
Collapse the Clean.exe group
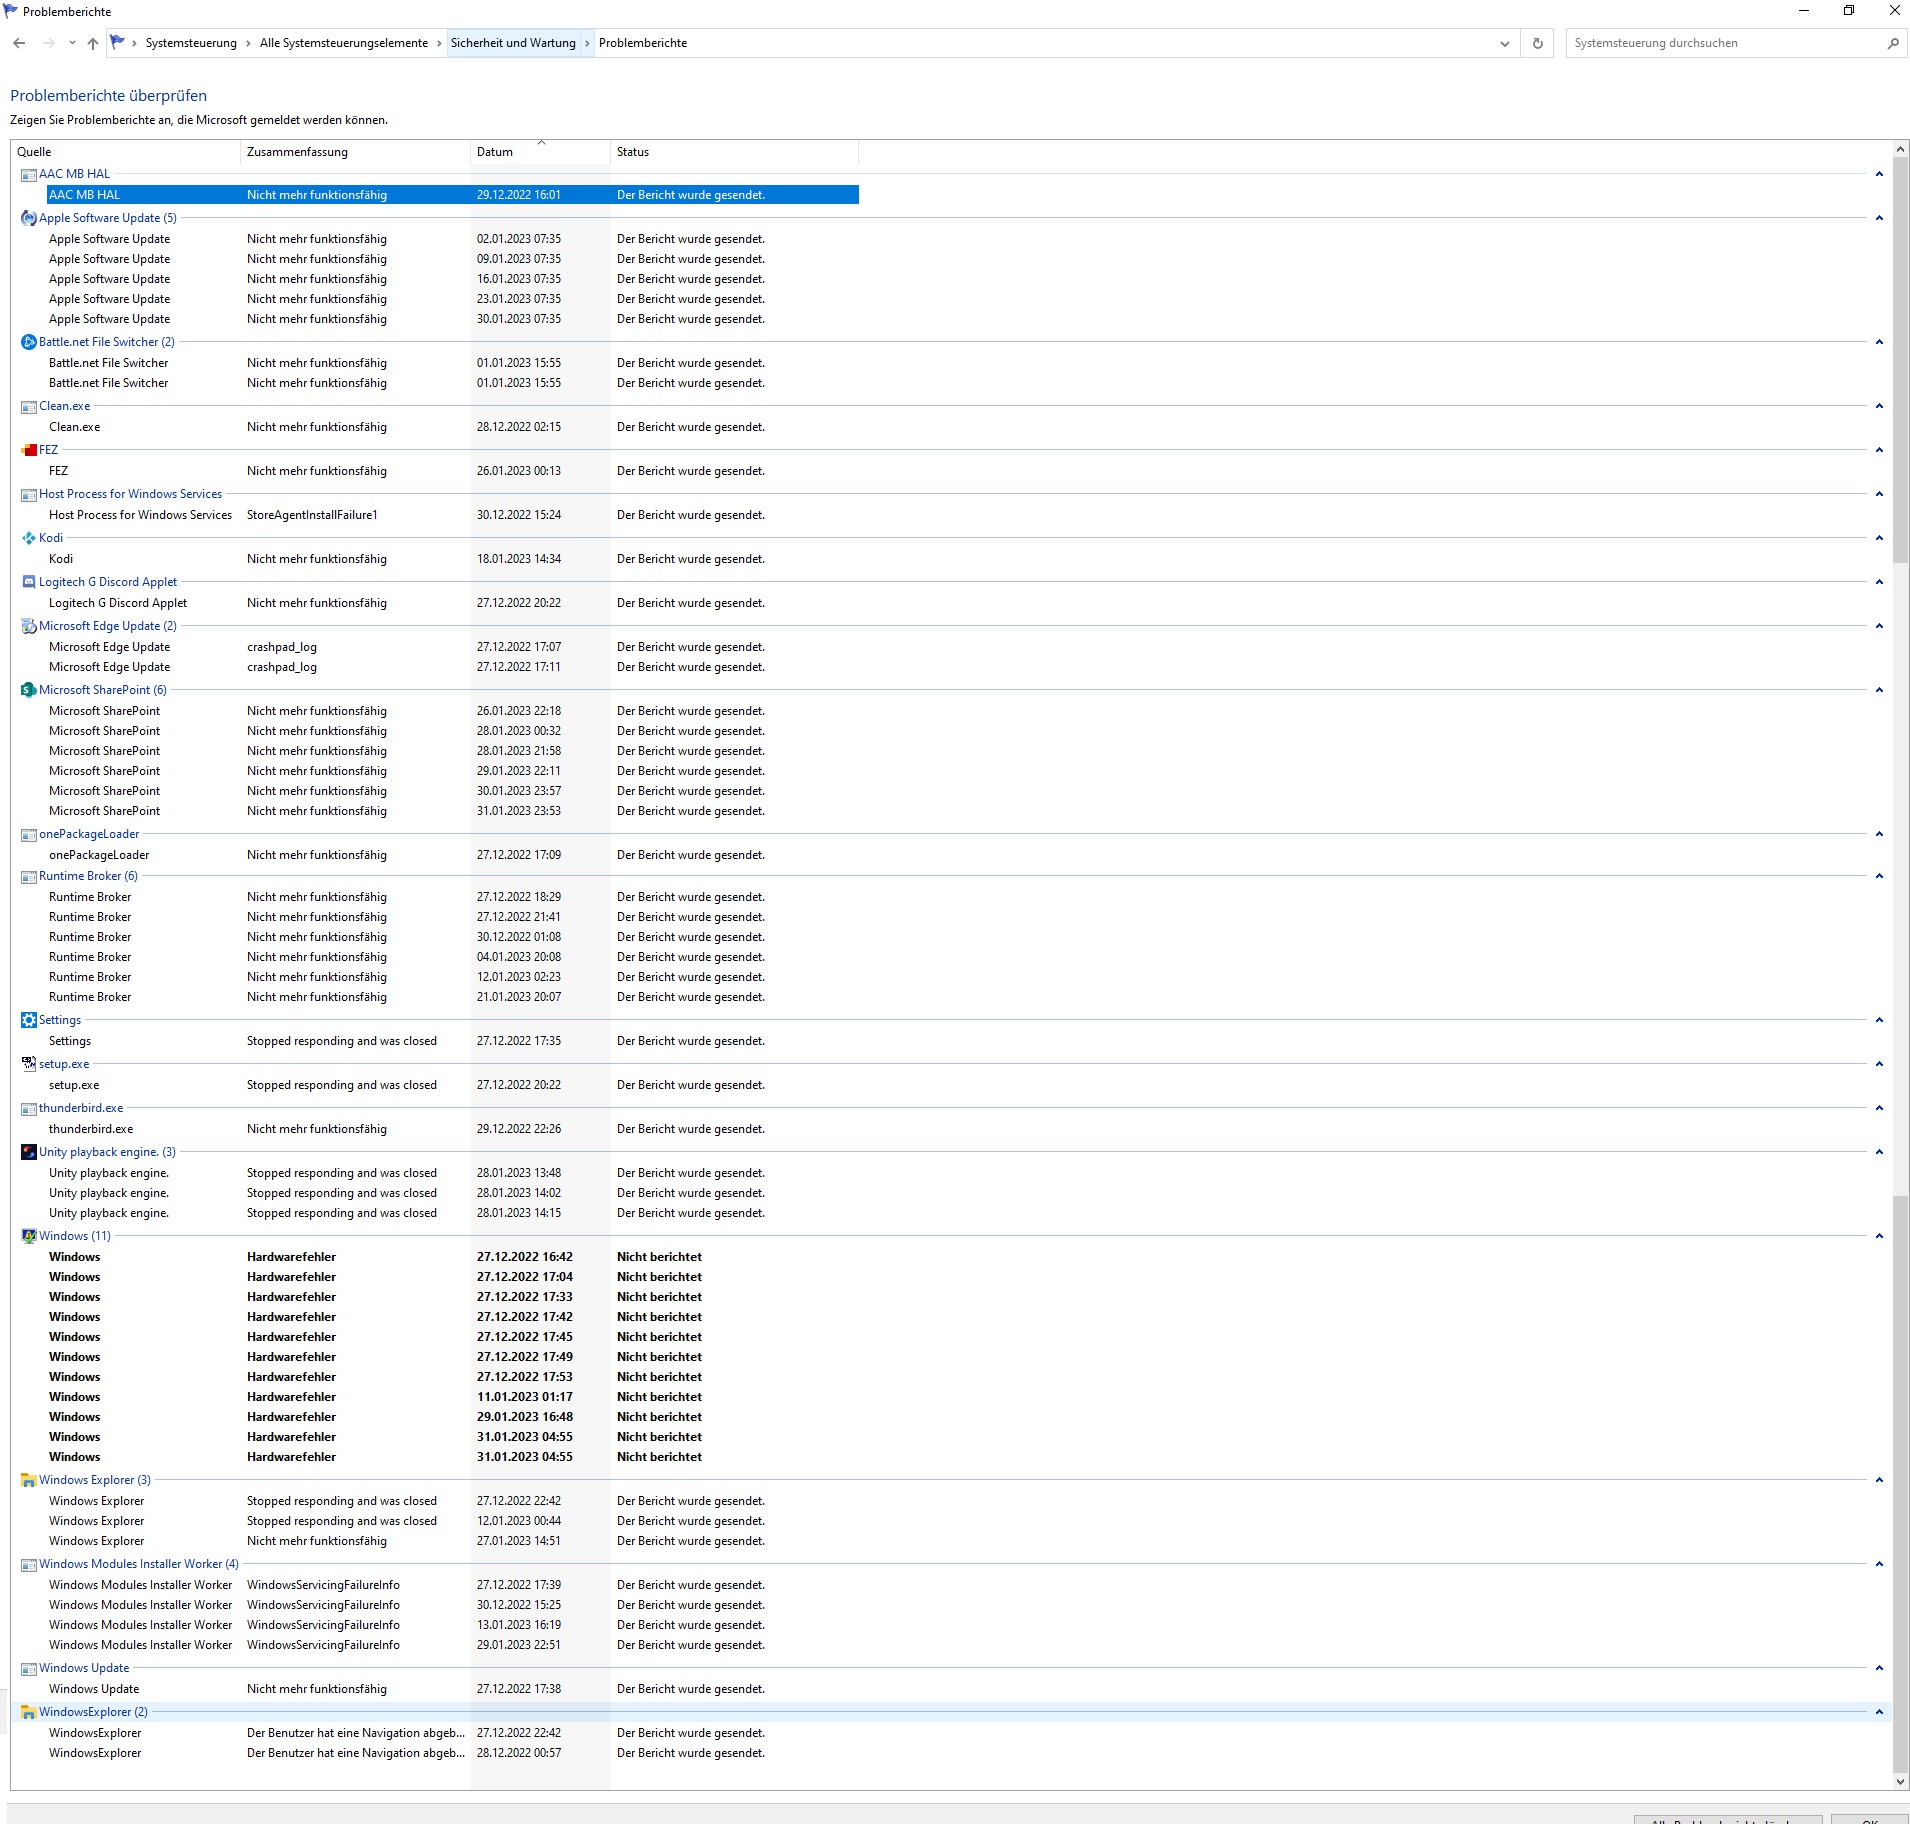pyautogui.click(x=1879, y=406)
